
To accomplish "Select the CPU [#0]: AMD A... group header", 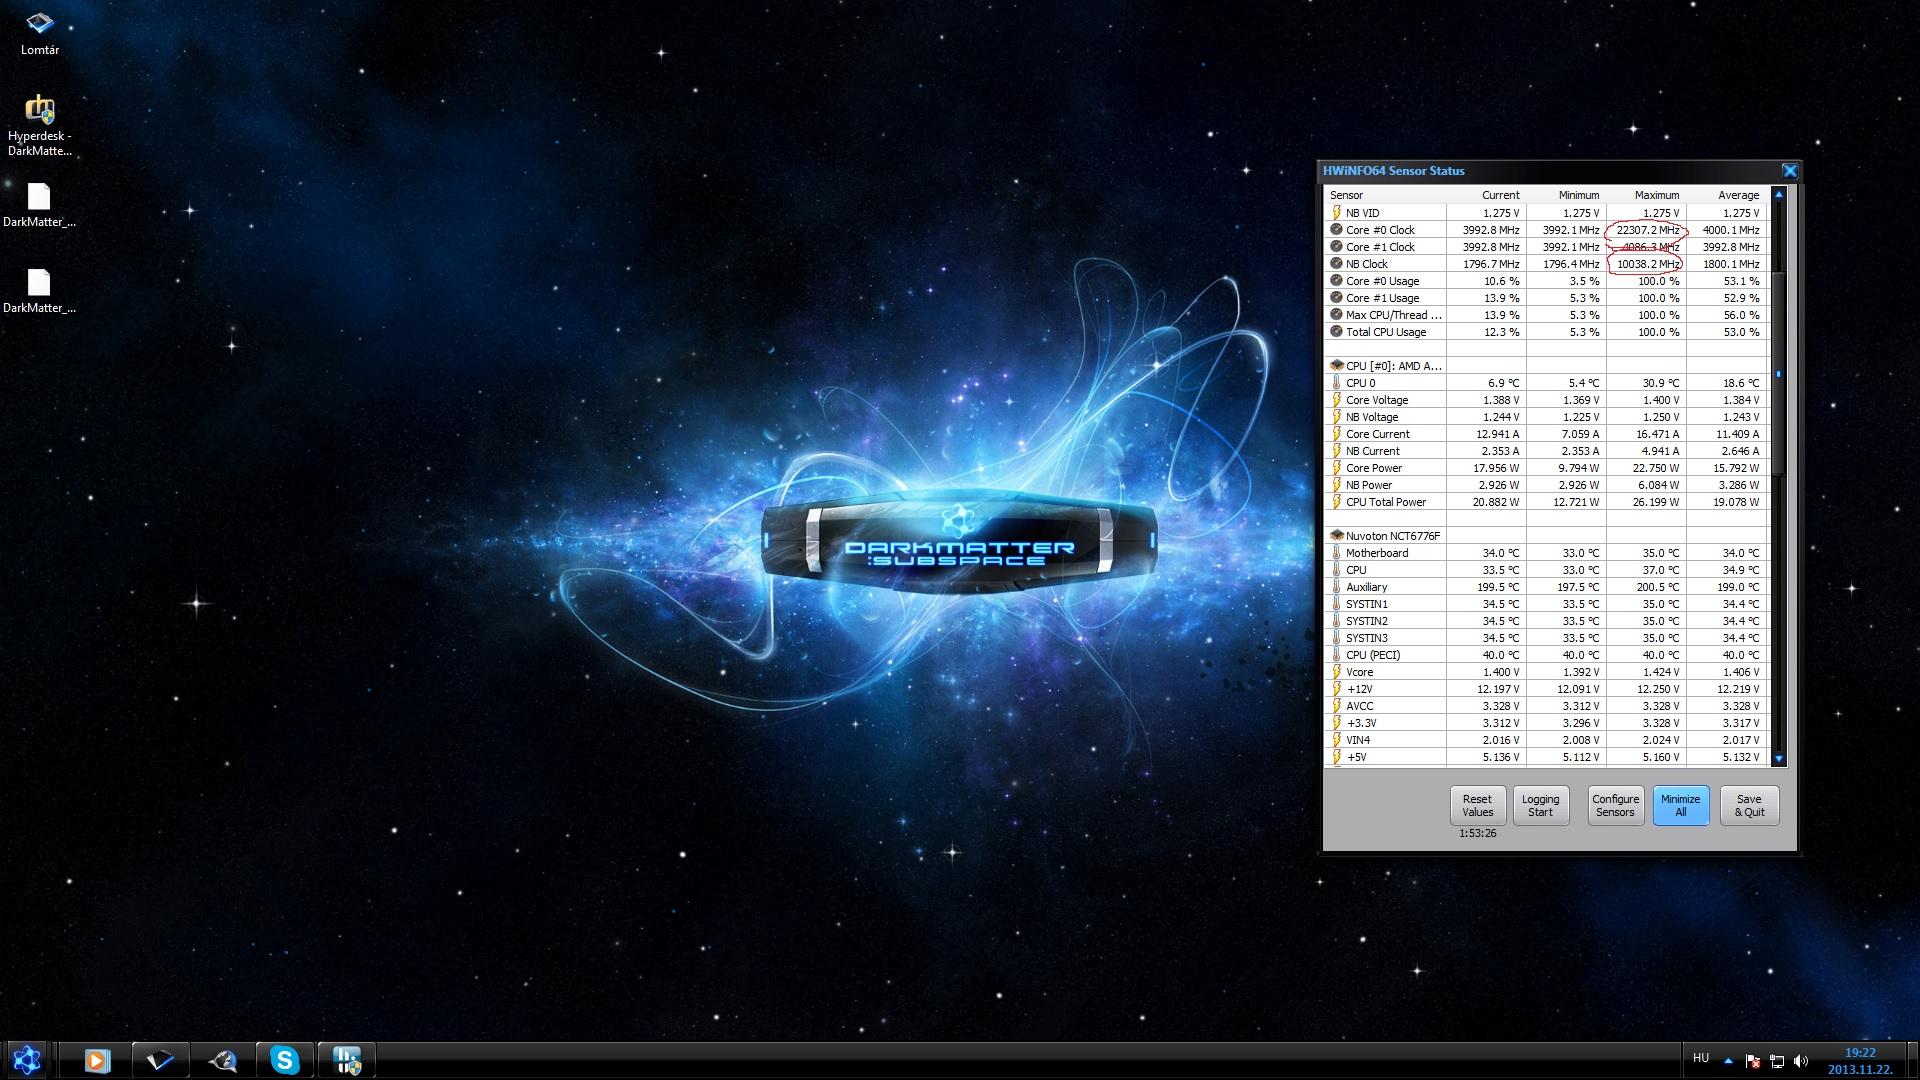I will tap(1547, 366).
